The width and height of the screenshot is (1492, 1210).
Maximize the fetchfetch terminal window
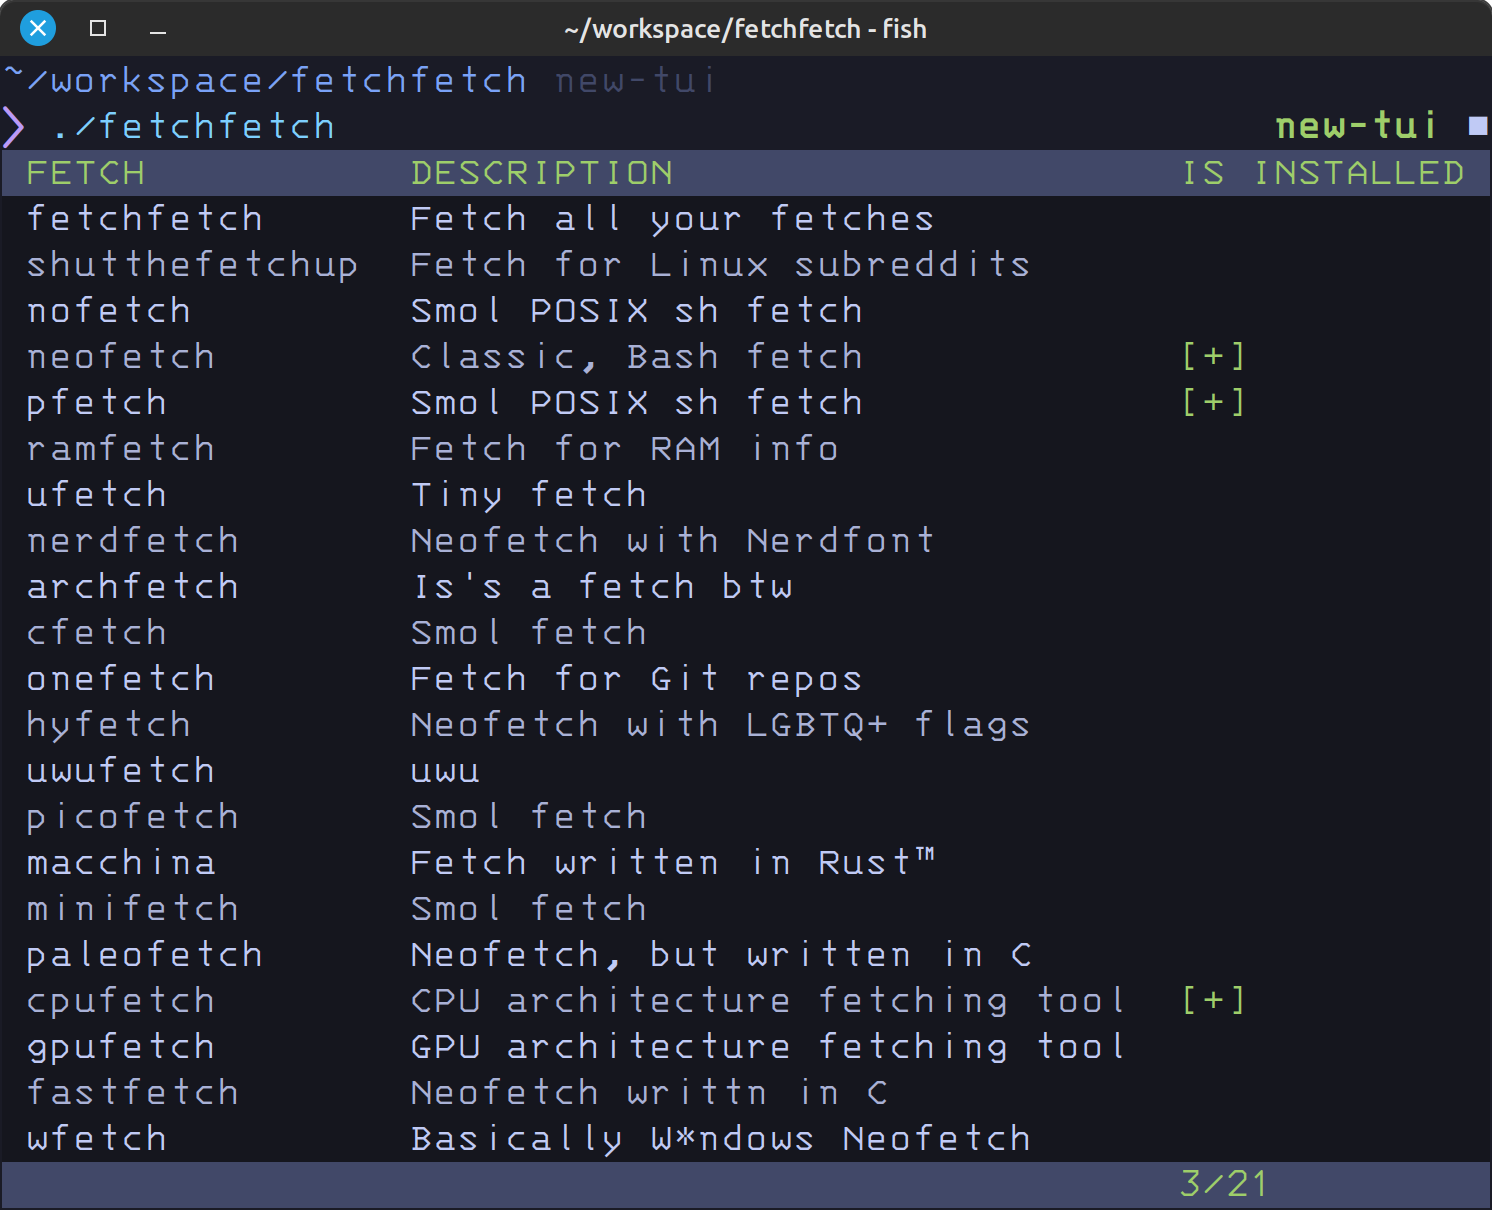[x=98, y=28]
